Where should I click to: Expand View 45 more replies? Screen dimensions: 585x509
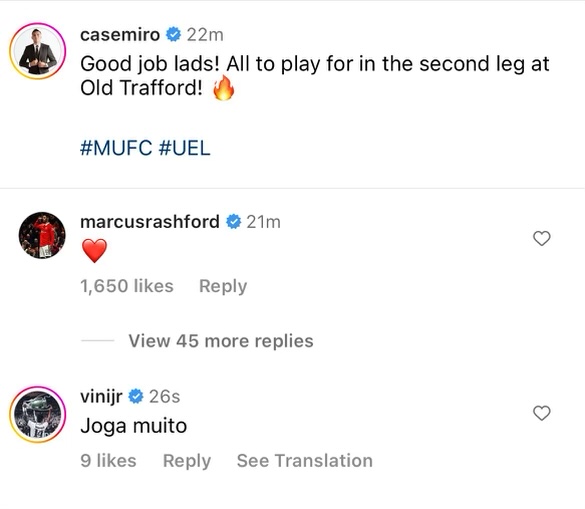pos(221,341)
